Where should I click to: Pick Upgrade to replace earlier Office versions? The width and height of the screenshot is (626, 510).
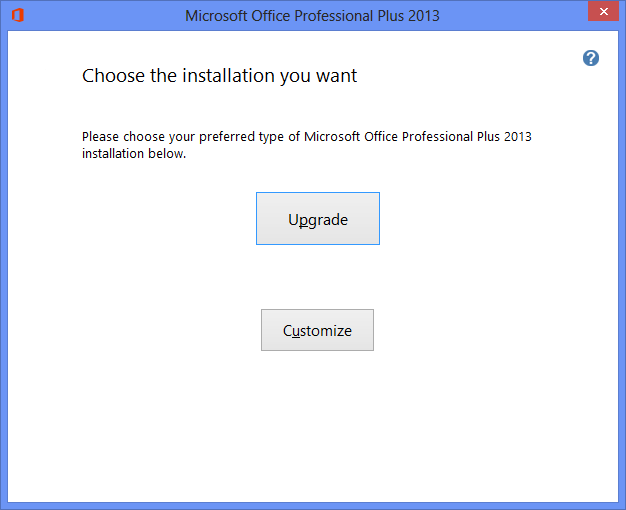pos(318,218)
